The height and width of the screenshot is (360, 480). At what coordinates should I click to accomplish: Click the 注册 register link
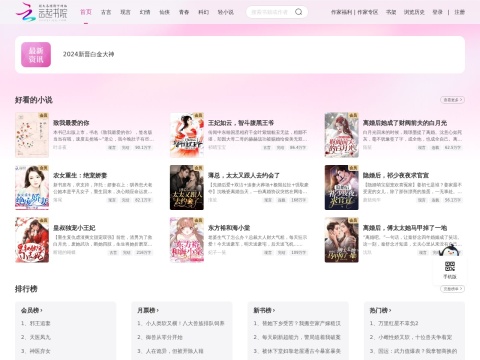click(x=460, y=12)
